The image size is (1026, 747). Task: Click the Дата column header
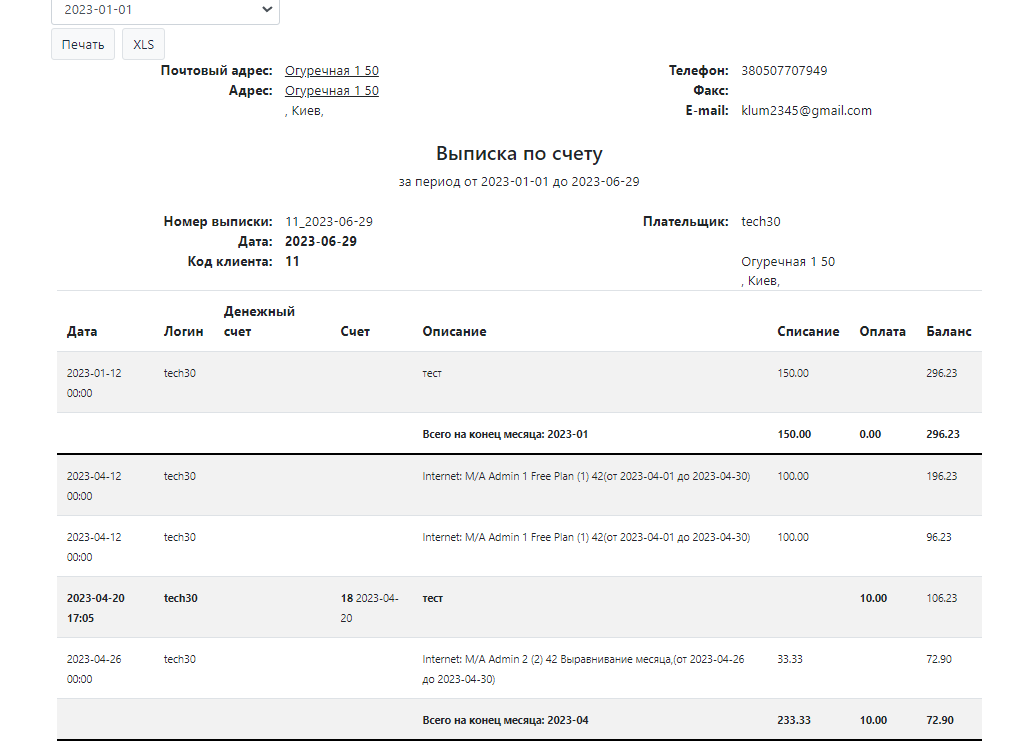(82, 331)
